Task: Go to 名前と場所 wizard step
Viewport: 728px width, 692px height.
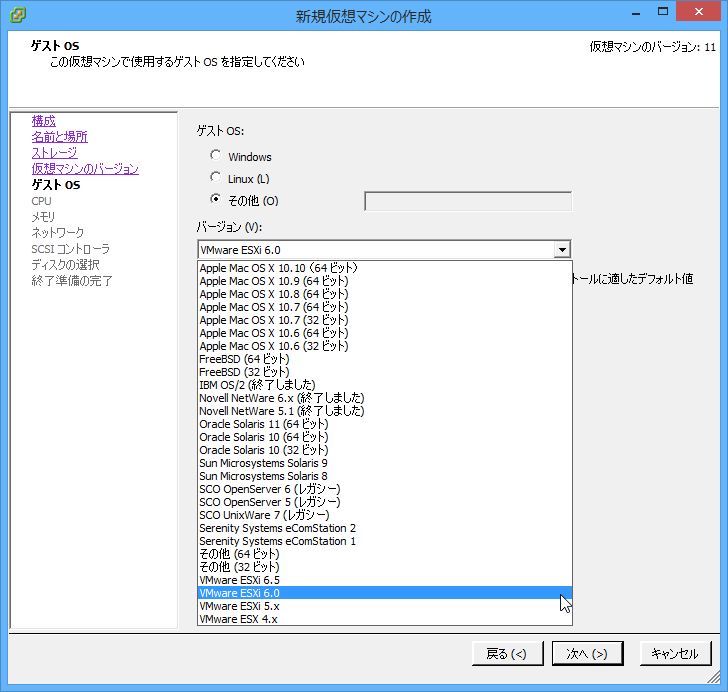Action: 59,137
